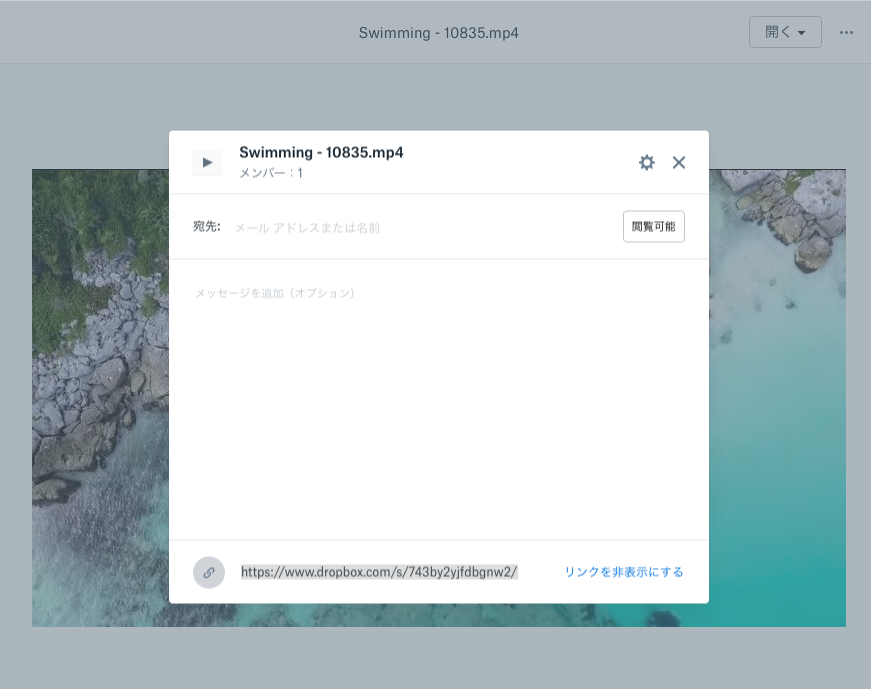Click the bold Swimming - 10835.mp4 dialog title

tap(321, 153)
